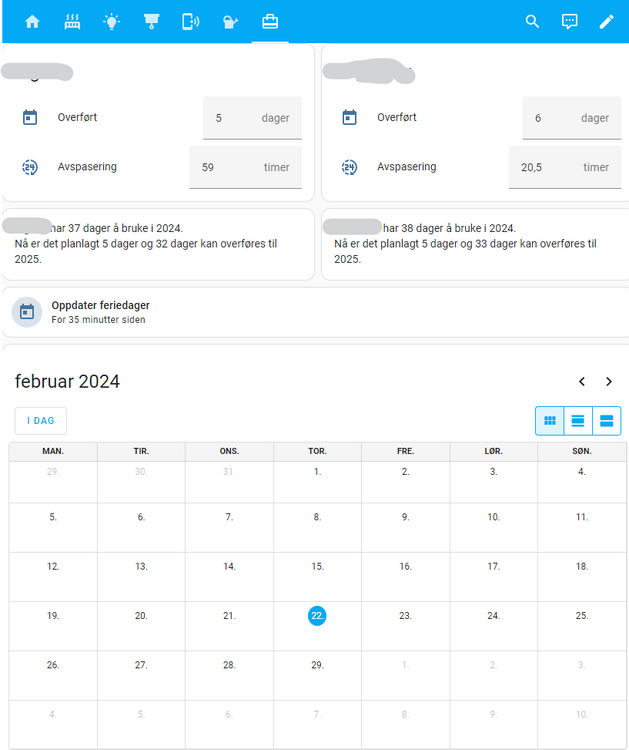The width and height of the screenshot is (629, 750).
Task: Open the chat assistant icon
Action: (569, 21)
